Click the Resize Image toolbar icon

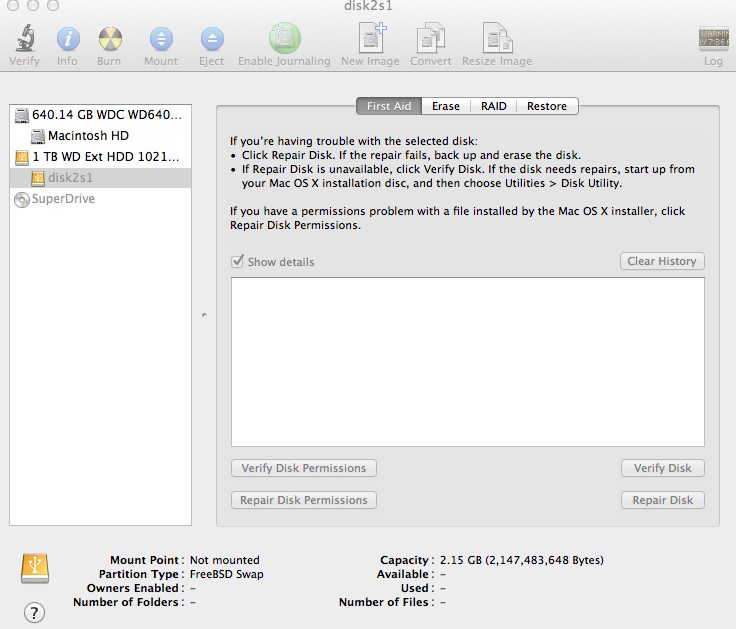(497, 37)
